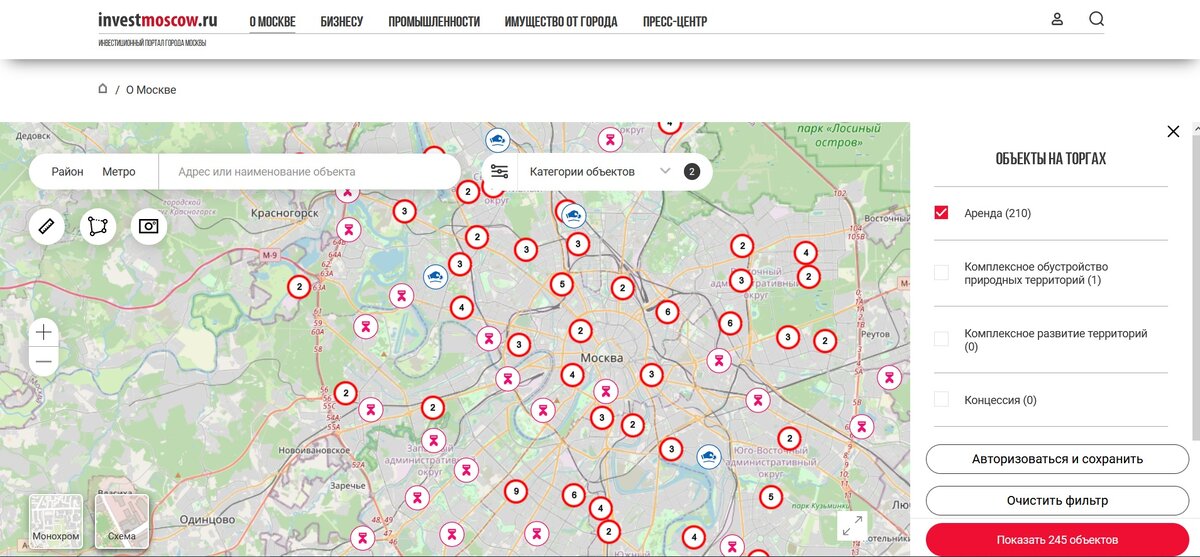Click cluster 4 near Восточный label
The width and height of the screenshot is (1200, 557).
(805, 253)
